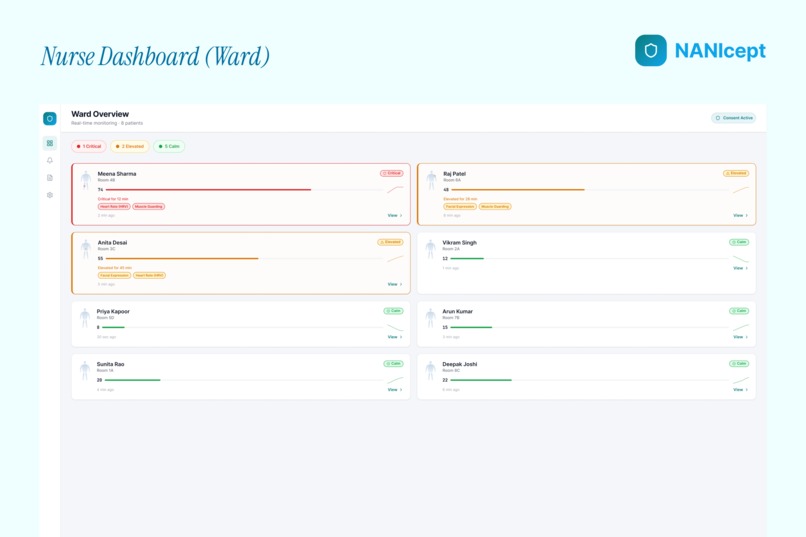Click Deepak Joshi's green score bar
Screen dimensions: 806x537
(x=481, y=380)
